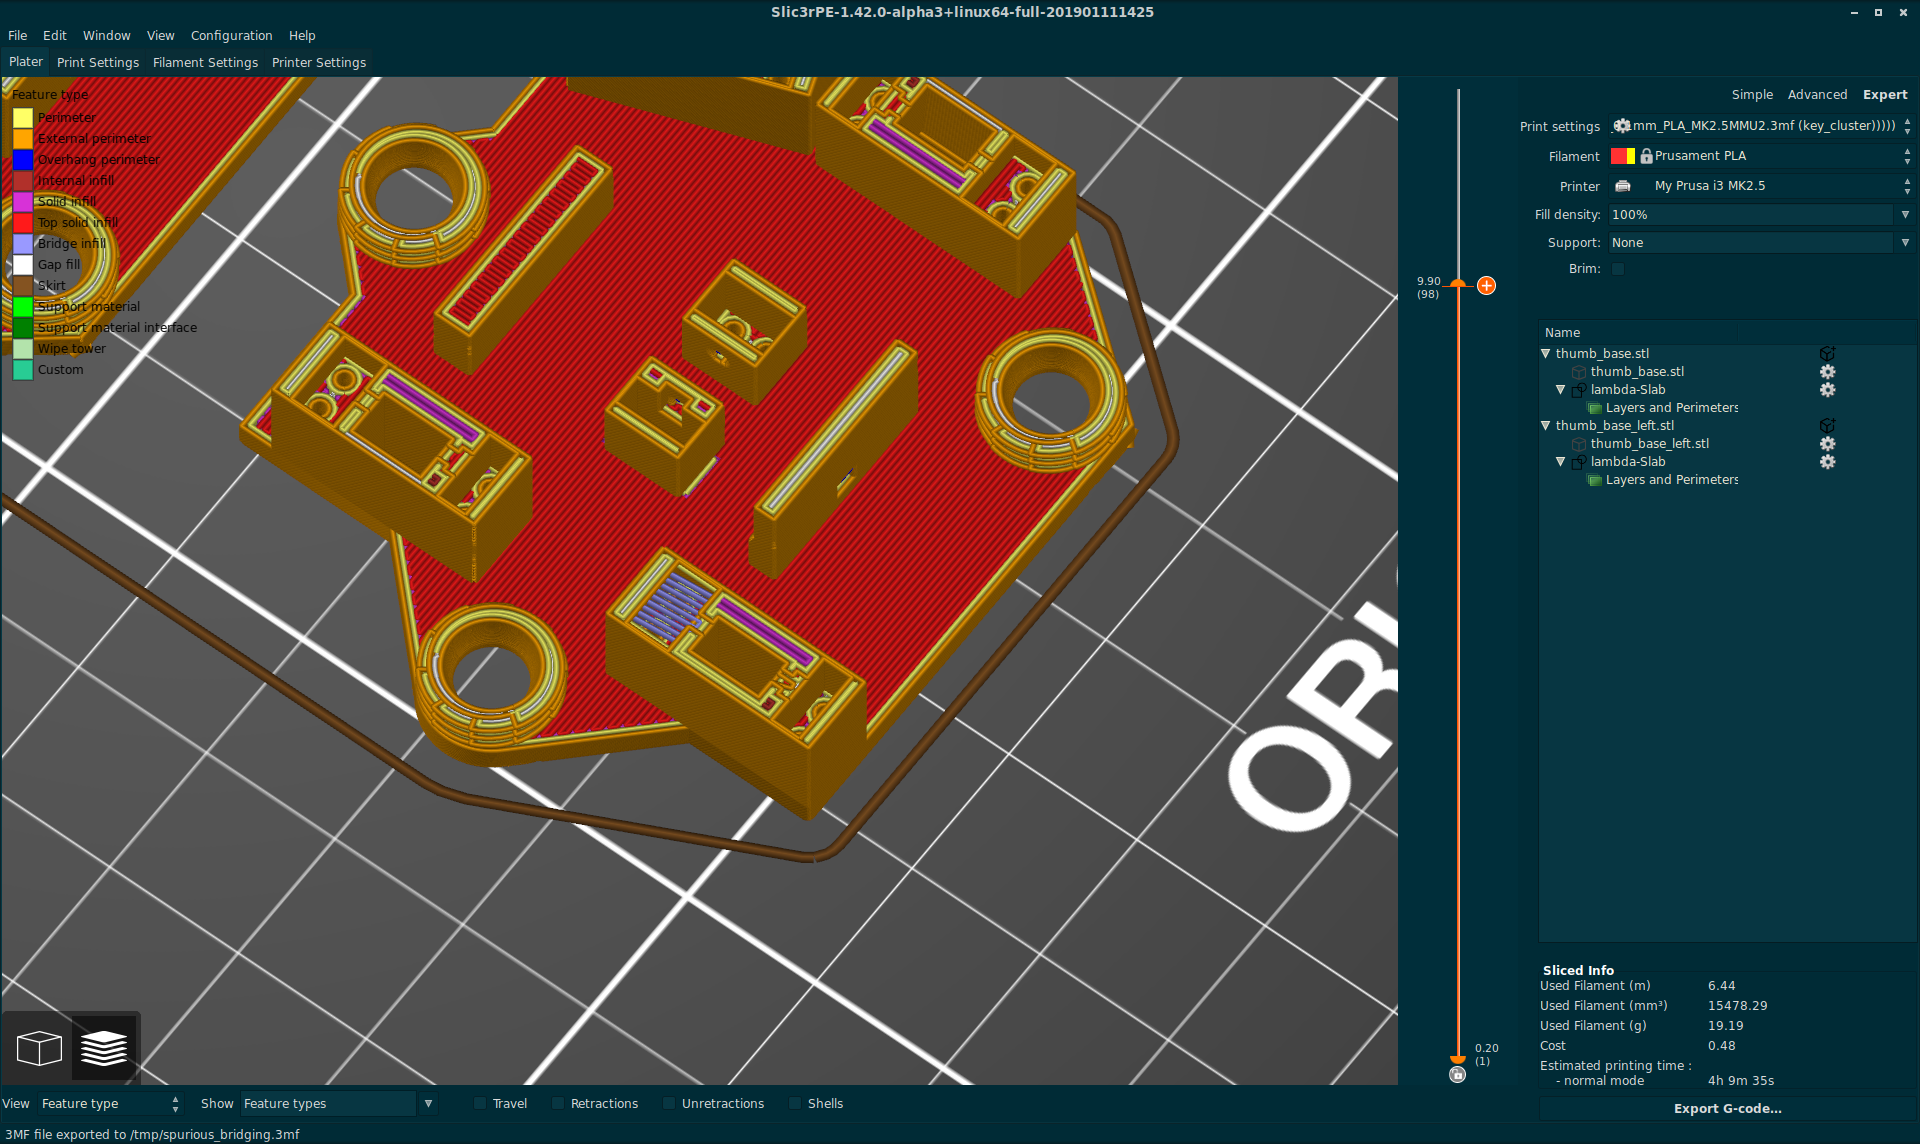Click the add-part cube icon beside thumb_base_left.stl

[1827, 425]
